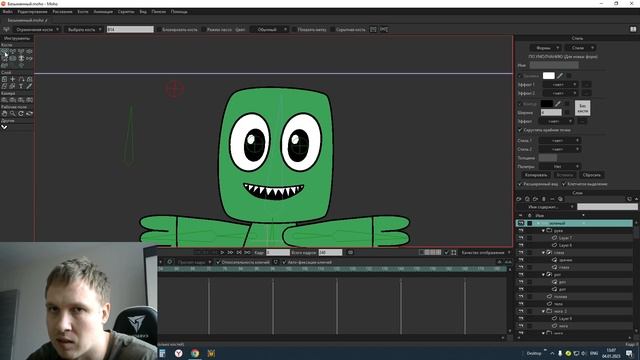
Task: Toggle Относительность ключей checkbox in timeline
Action: click(218, 262)
